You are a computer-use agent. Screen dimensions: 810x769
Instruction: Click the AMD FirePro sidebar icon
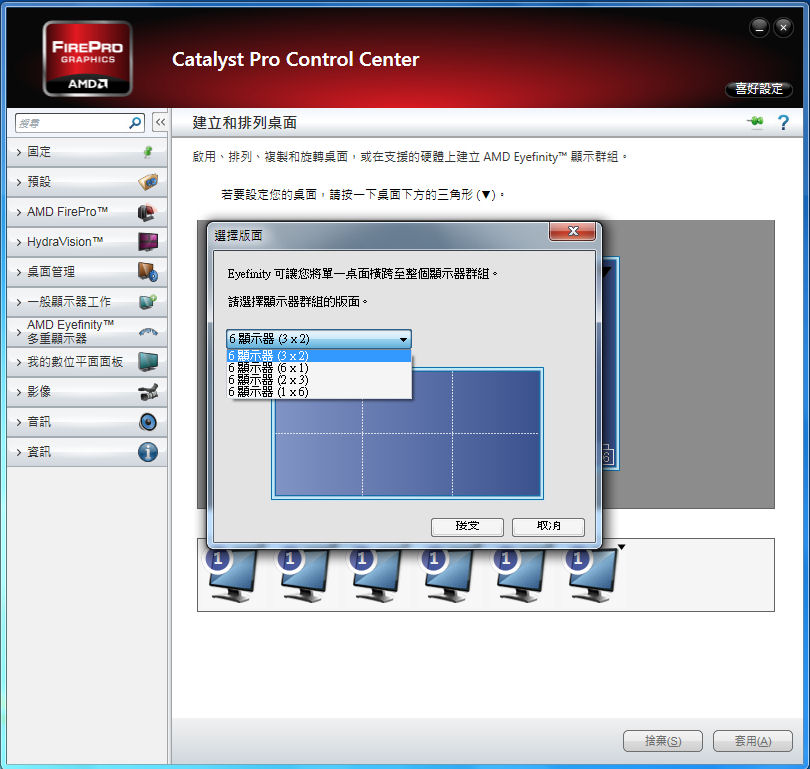click(x=147, y=212)
